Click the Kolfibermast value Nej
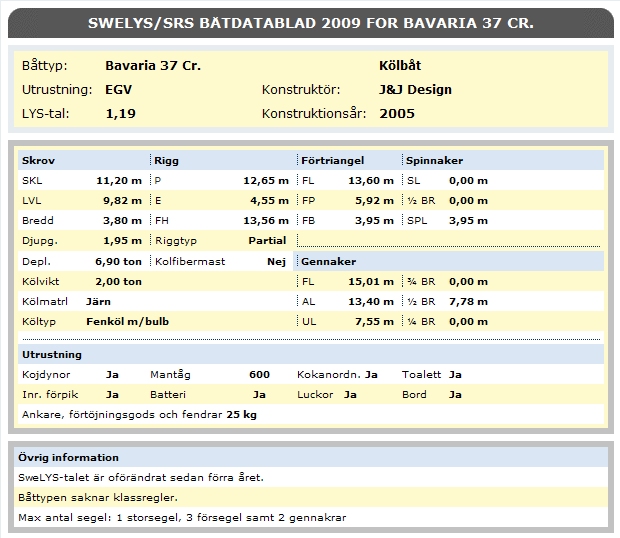 [x=276, y=262]
